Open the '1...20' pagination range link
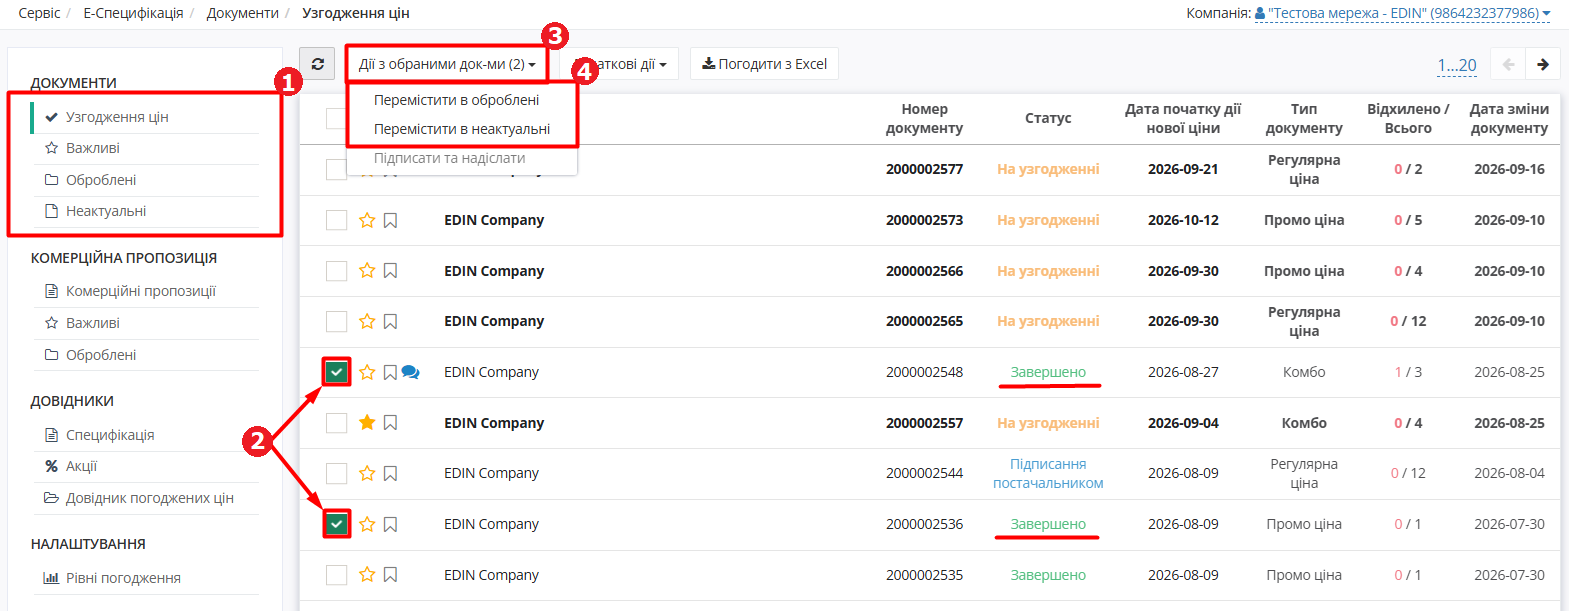Image resolution: width=1569 pixels, height=611 pixels. [1457, 65]
